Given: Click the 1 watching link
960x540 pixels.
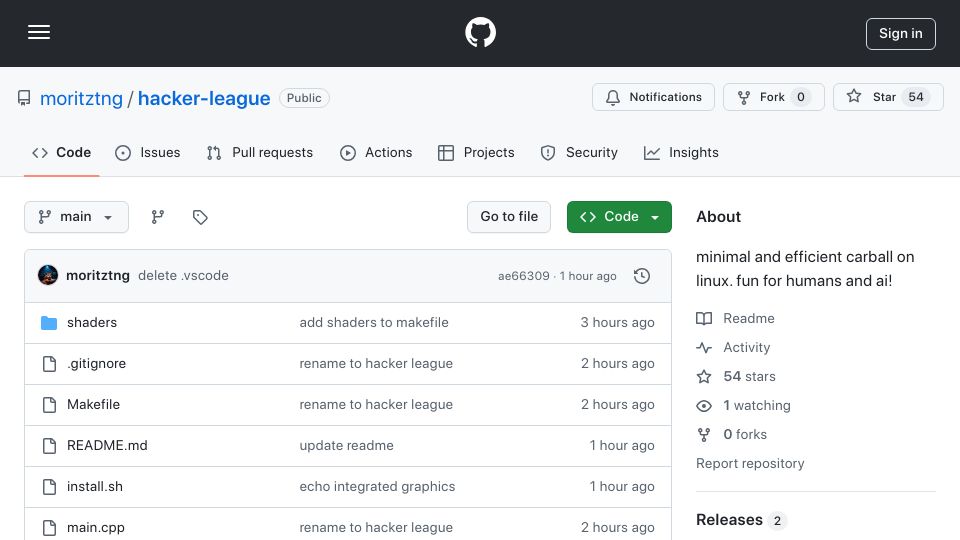Looking at the screenshot, I should (743, 405).
